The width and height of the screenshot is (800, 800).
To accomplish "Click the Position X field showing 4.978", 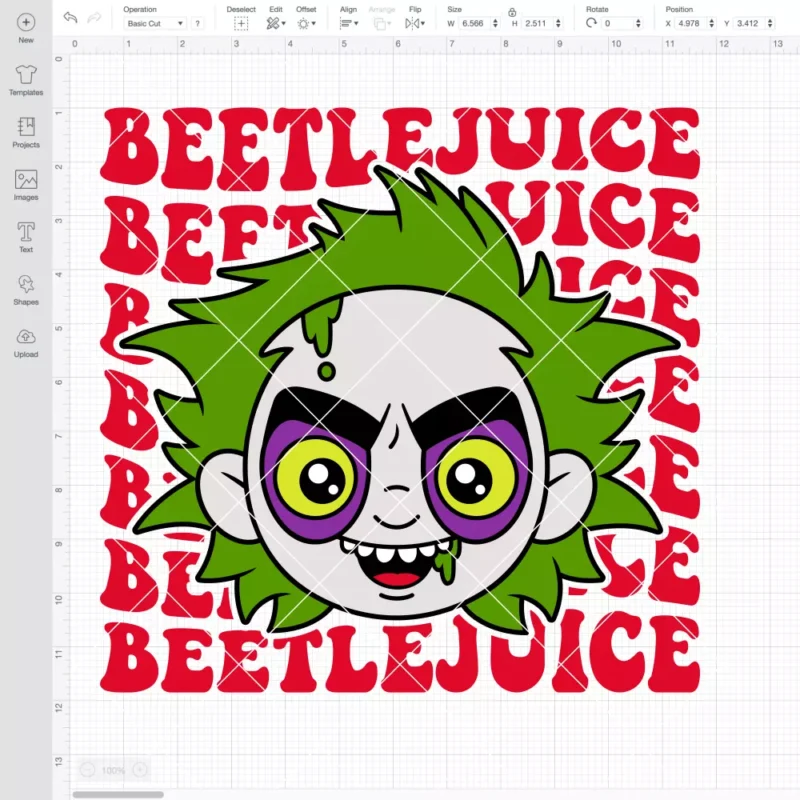I will [x=690, y=23].
